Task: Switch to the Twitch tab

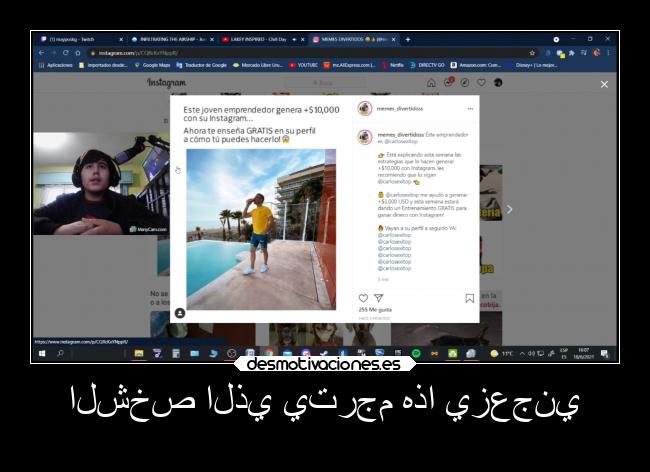Action: [82, 39]
